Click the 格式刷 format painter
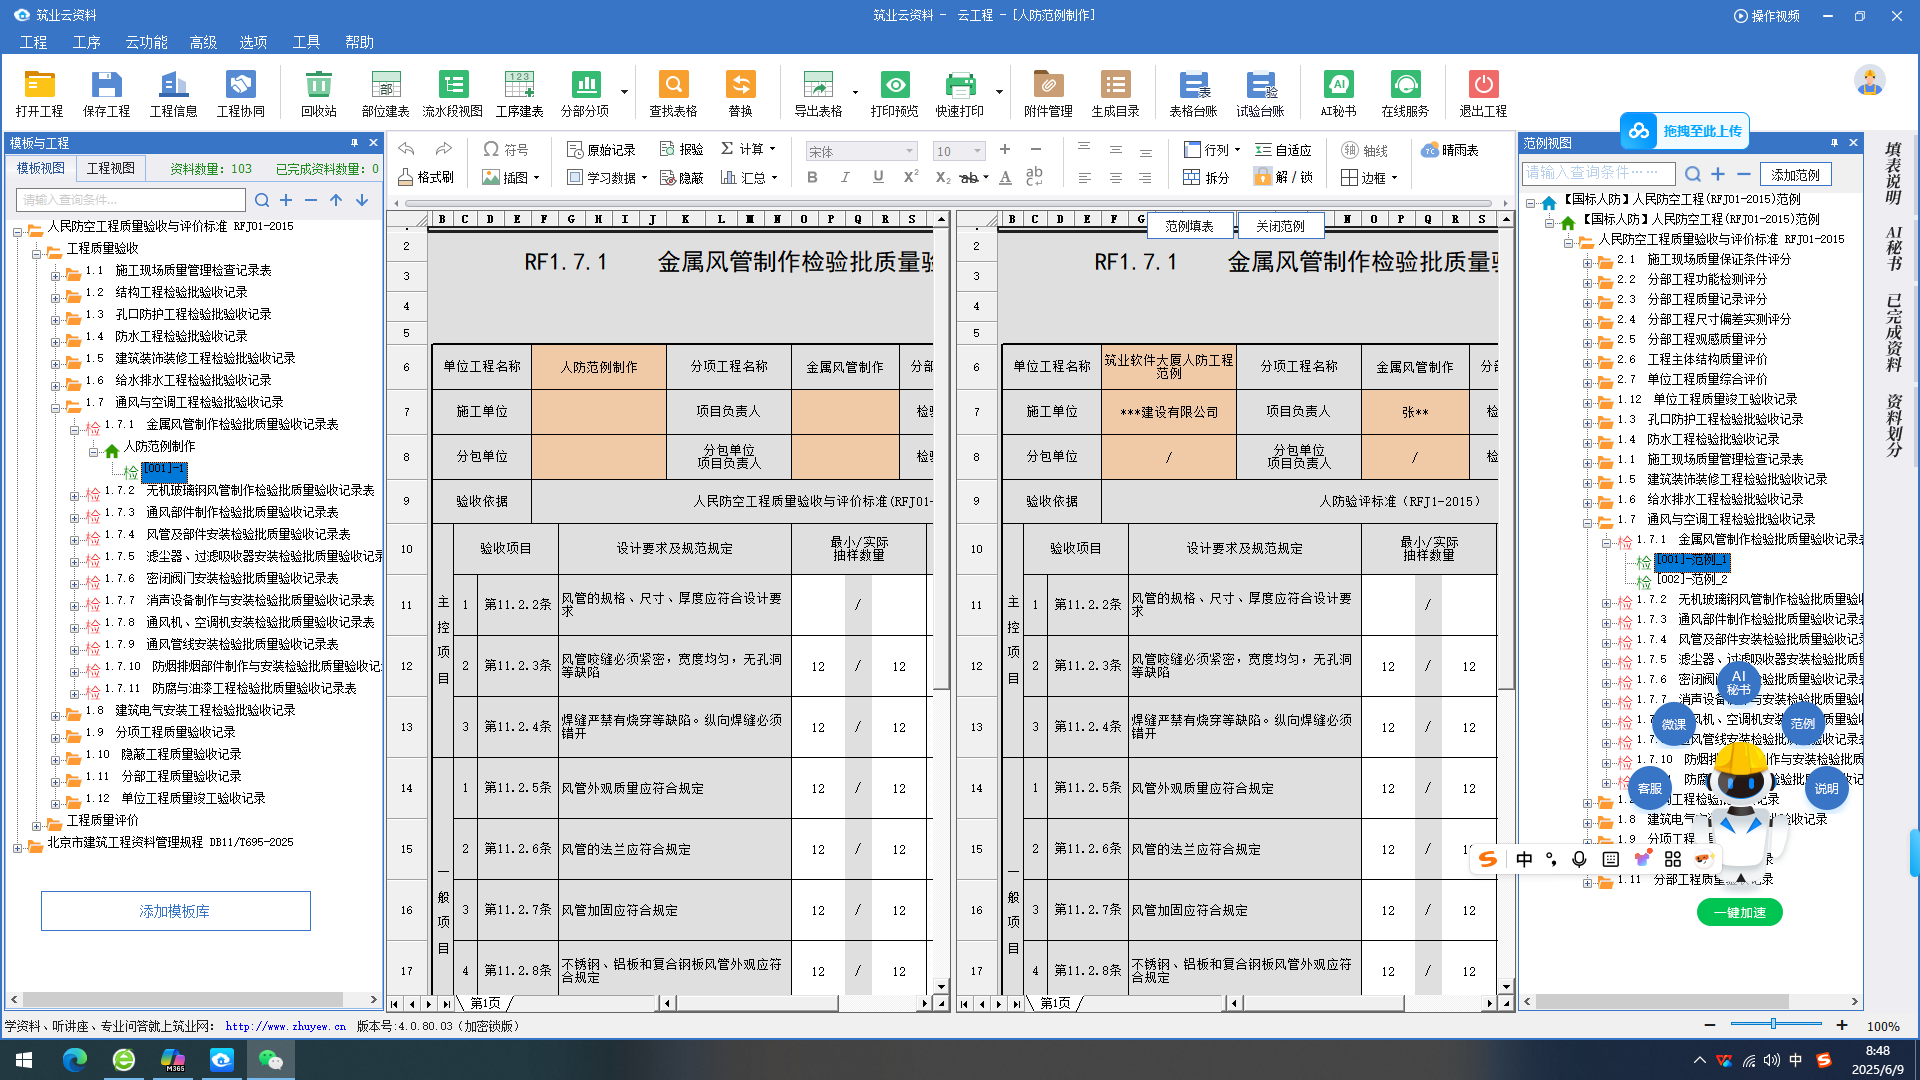The image size is (1920, 1080). click(x=426, y=177)
